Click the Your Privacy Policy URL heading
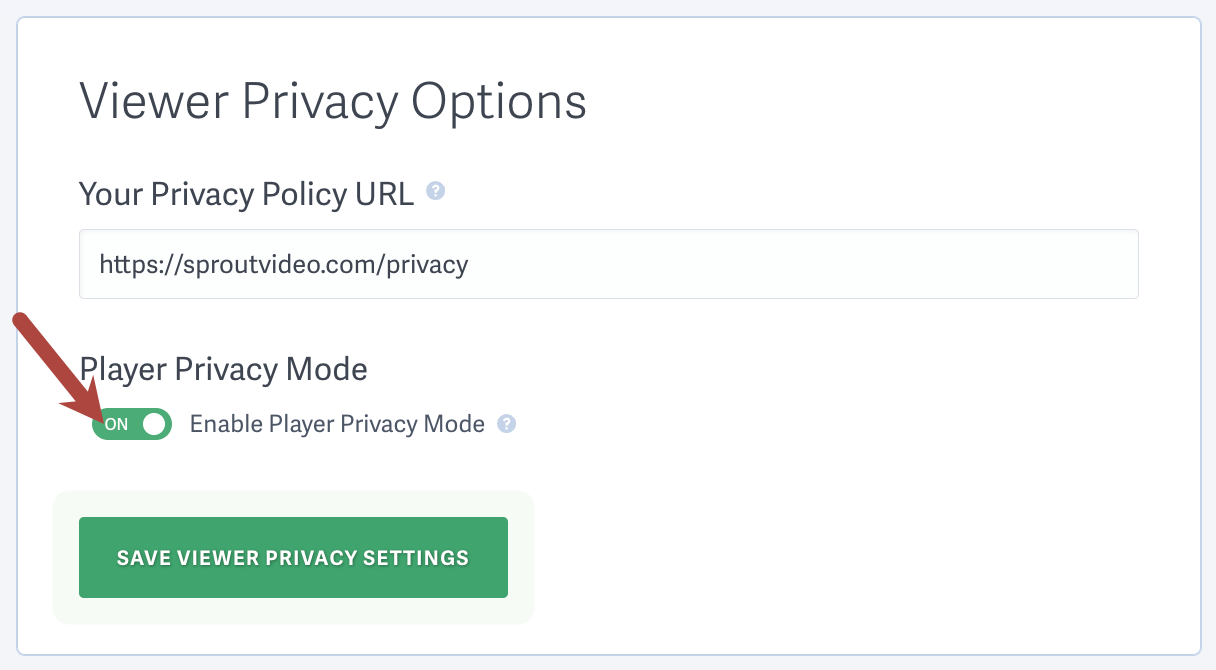The height and width of the screenshot is (670, 1216). click(246, 194)
